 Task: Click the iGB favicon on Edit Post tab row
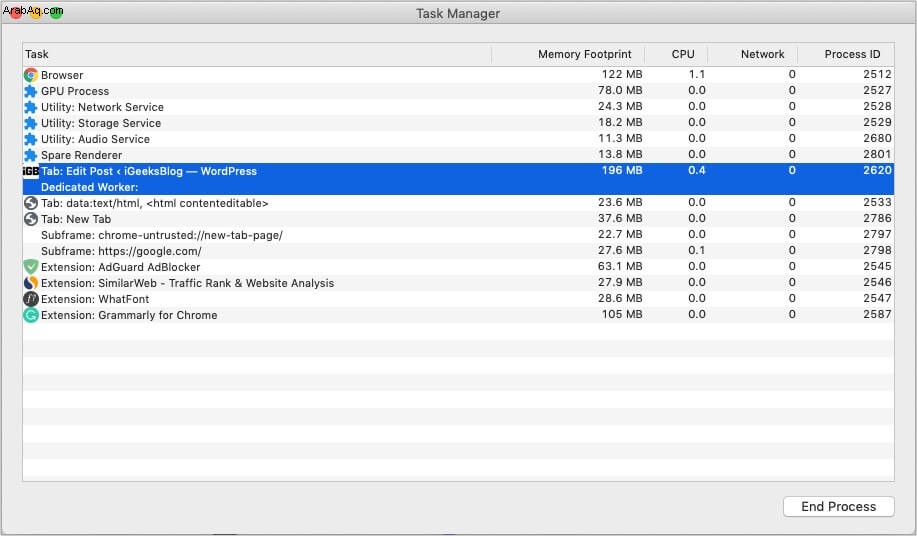pos(31,171)
